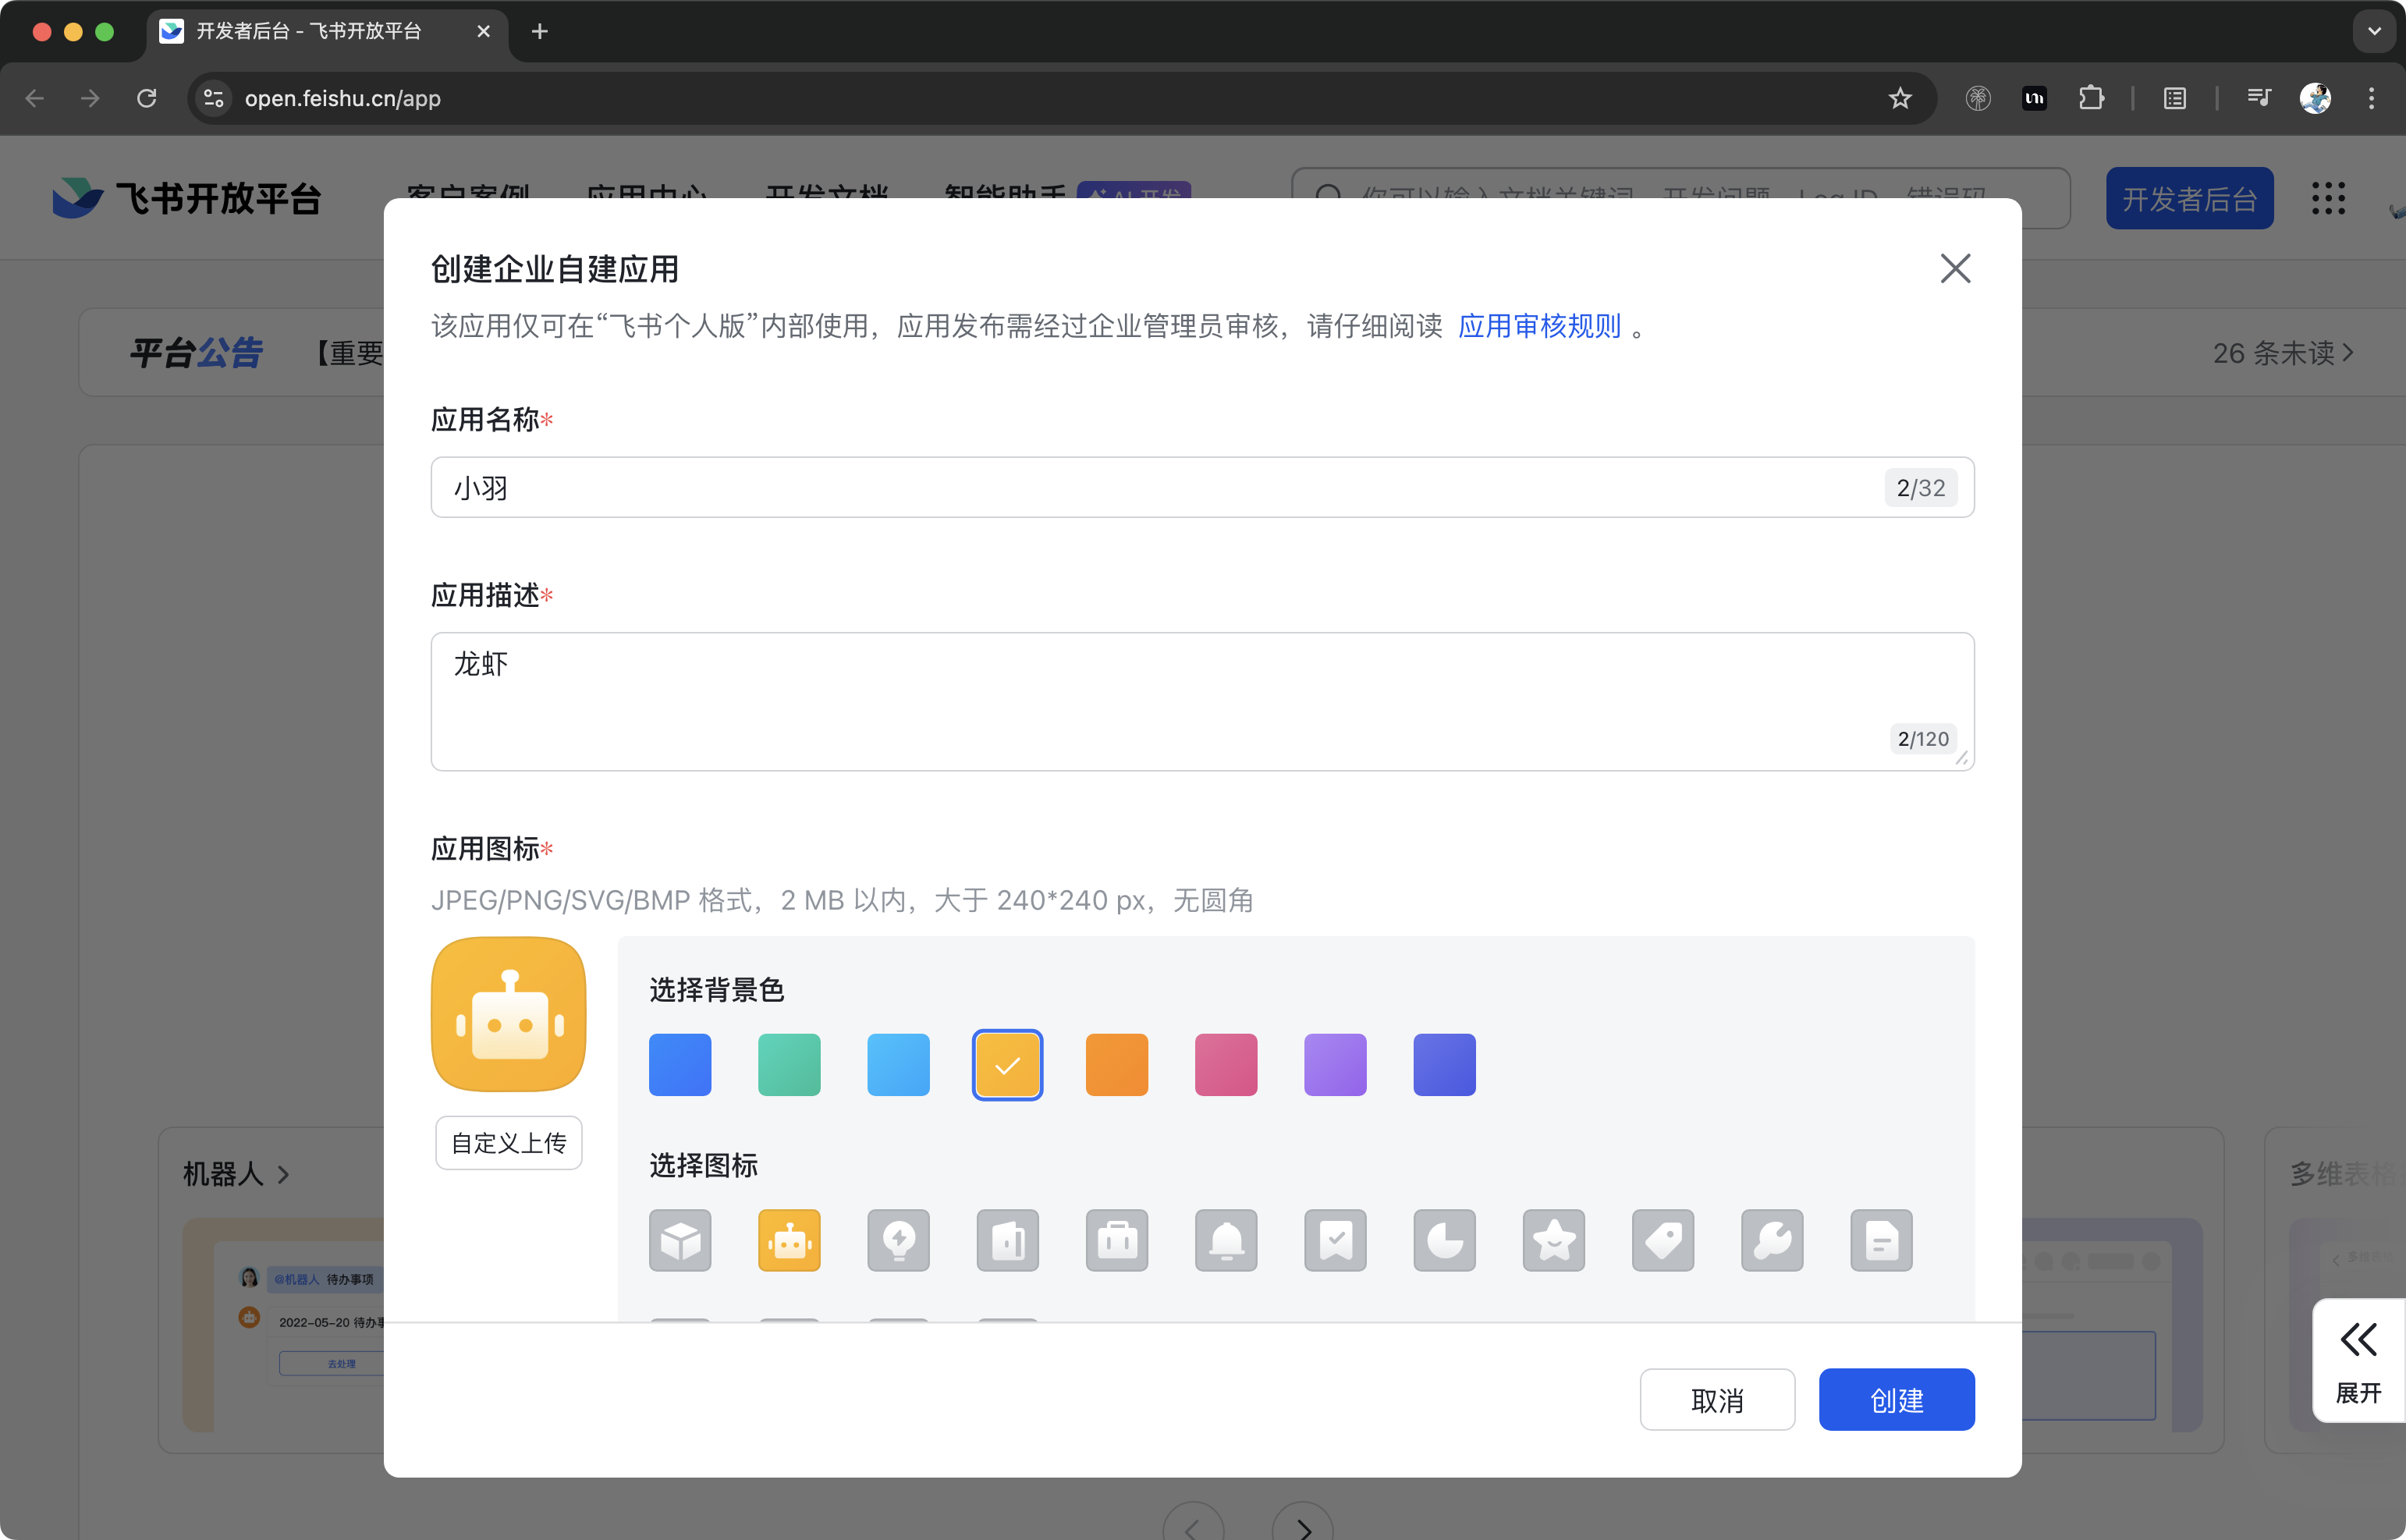Viewport: 2406px width, 1540px height.
Task: Click the 创建 button
Action: (1896, 1399)
